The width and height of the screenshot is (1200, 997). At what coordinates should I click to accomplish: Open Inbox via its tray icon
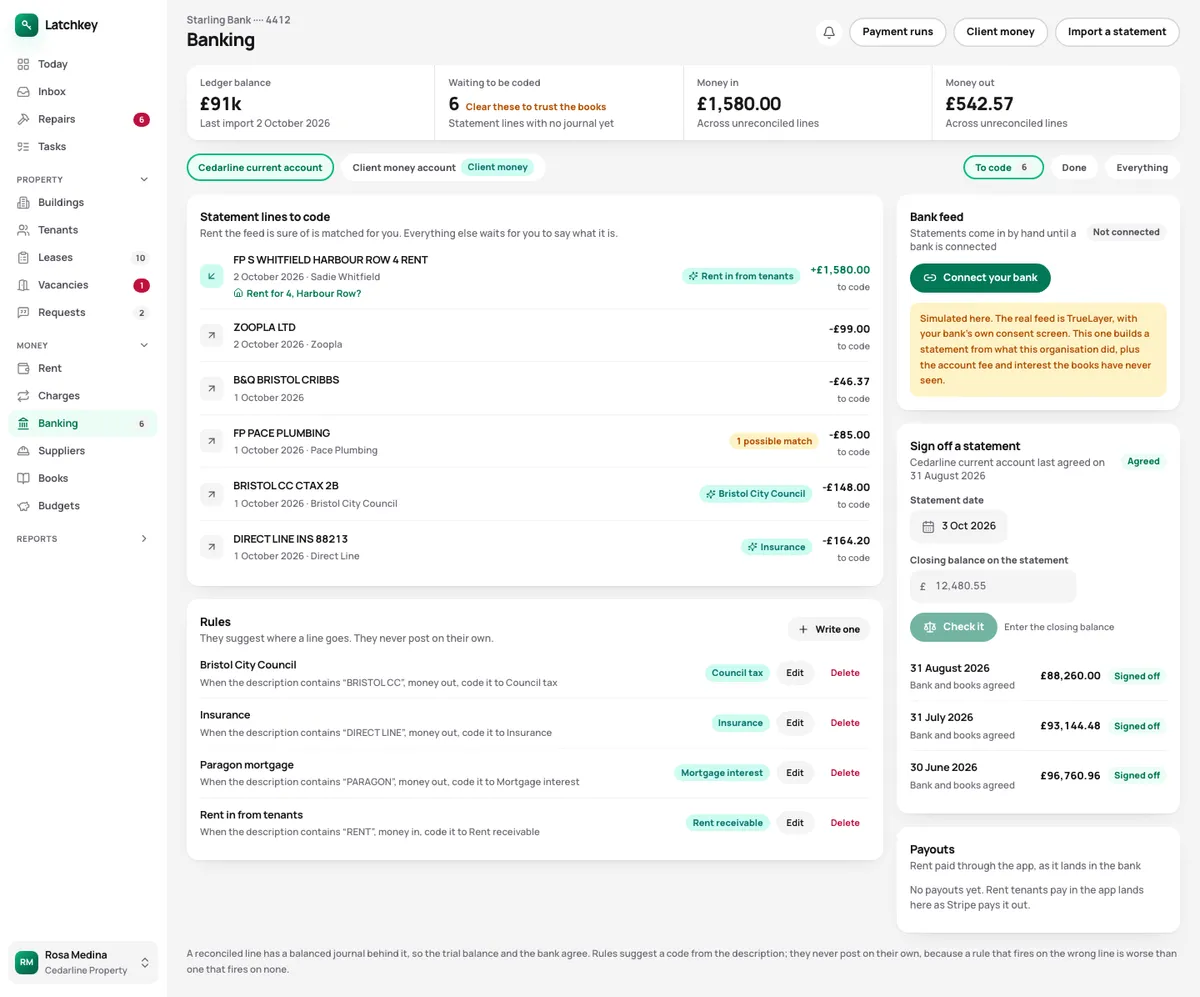(23, 92)
